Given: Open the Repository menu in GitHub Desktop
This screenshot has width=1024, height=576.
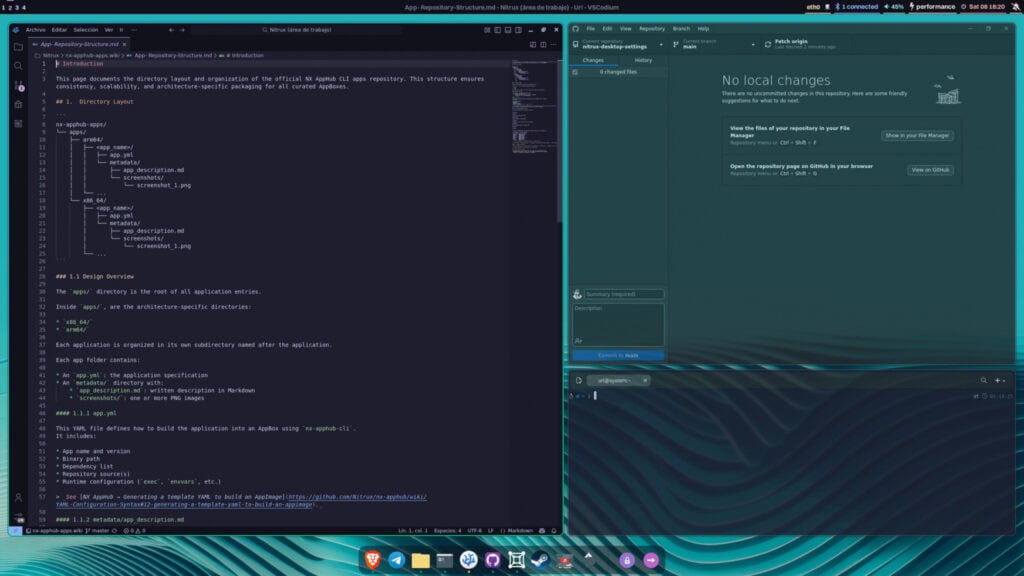Looking at the screenshot, I should pos(651,28).
